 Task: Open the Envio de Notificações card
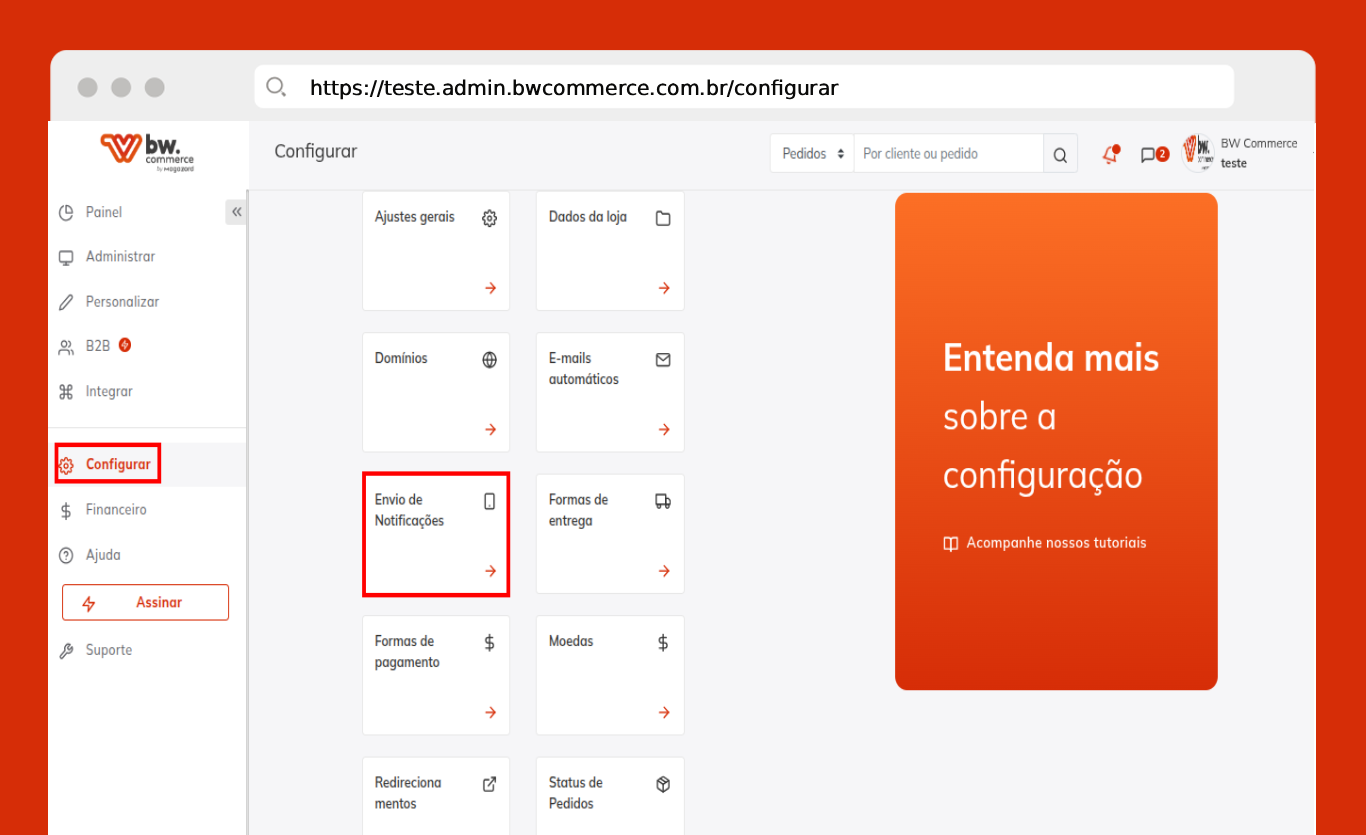point(436,534)
